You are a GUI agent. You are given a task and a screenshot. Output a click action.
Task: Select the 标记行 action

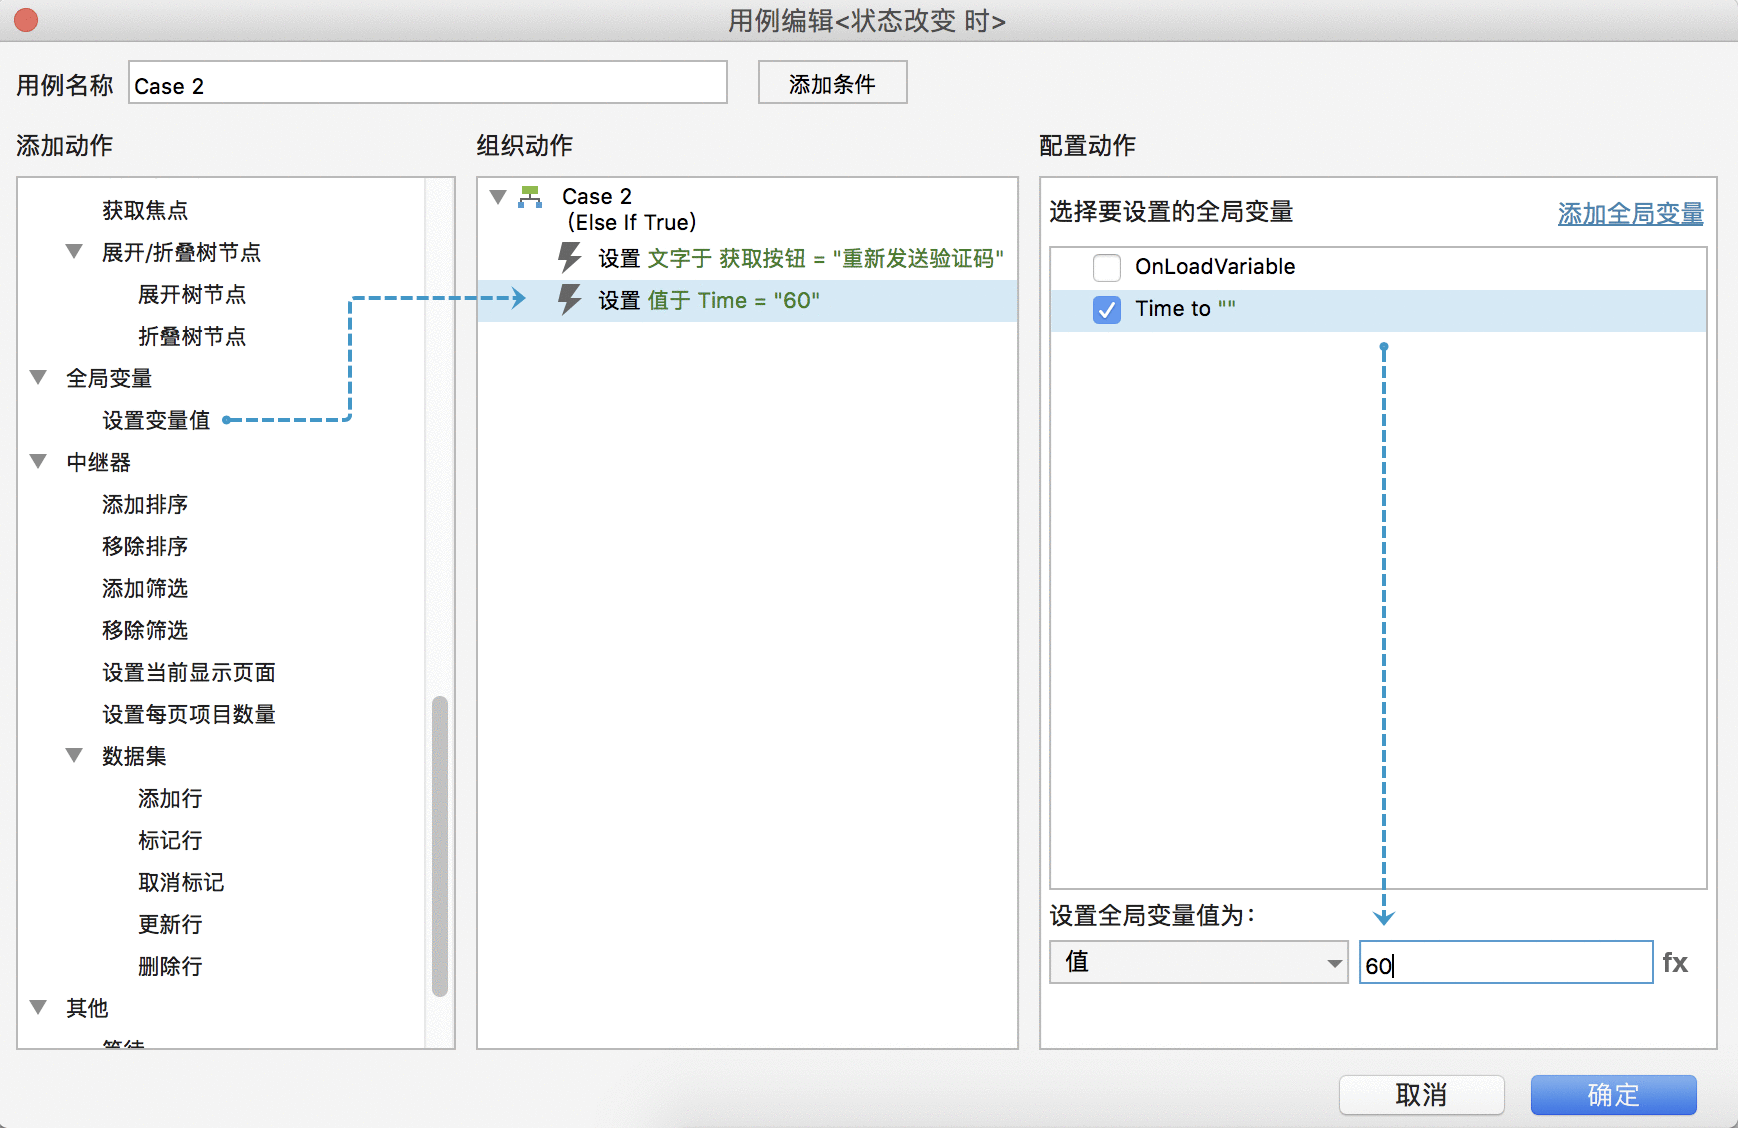tap(170, 840)
